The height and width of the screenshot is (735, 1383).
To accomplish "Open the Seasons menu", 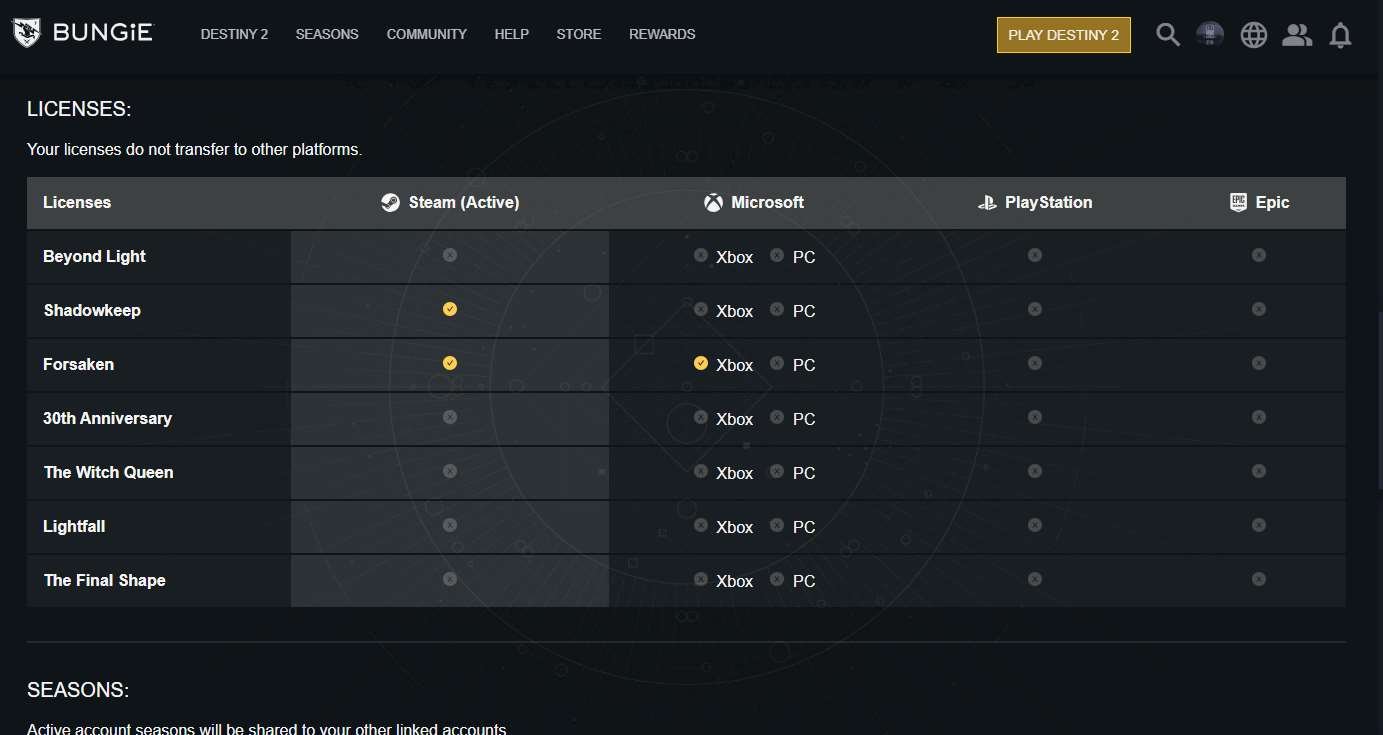I will [x=327, y=34].
